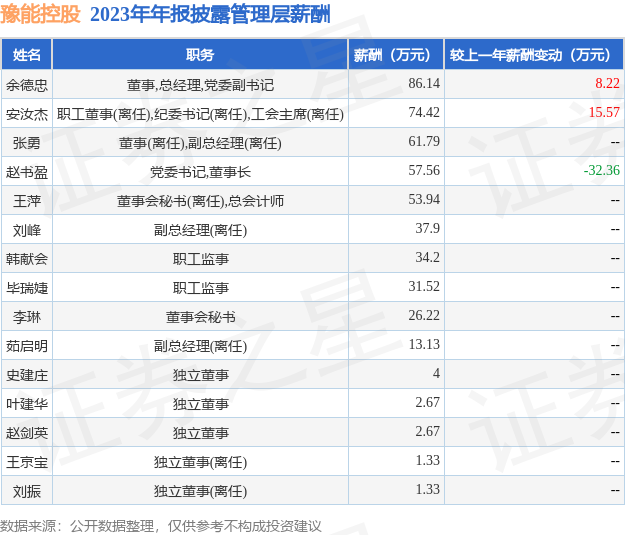
Task: Click the red change value 8.22
Action: click(607, 83)
